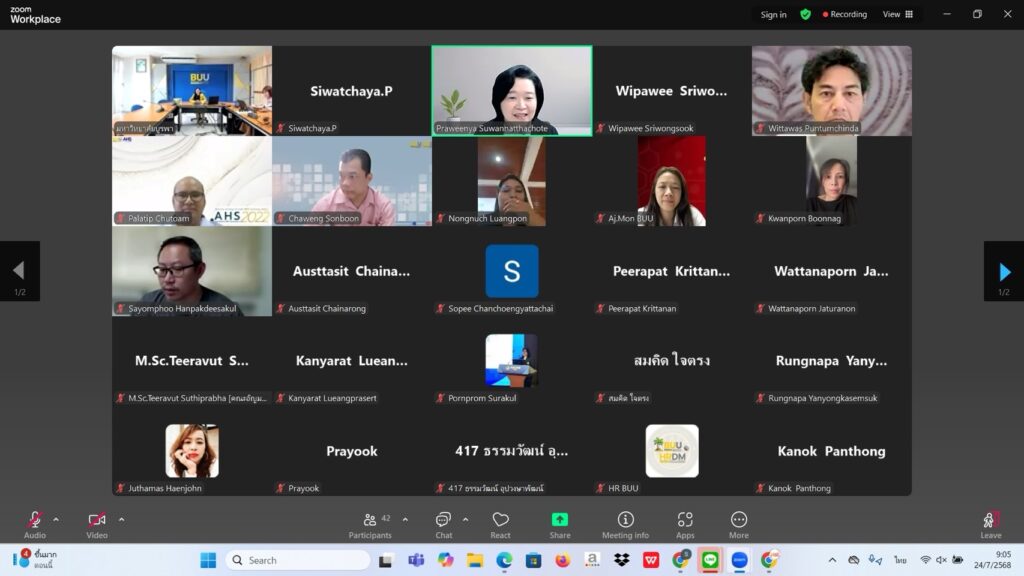The height and width of the screenshot is (576, 1024).
Task: Open the View layout menu
Action: point(897,15)
